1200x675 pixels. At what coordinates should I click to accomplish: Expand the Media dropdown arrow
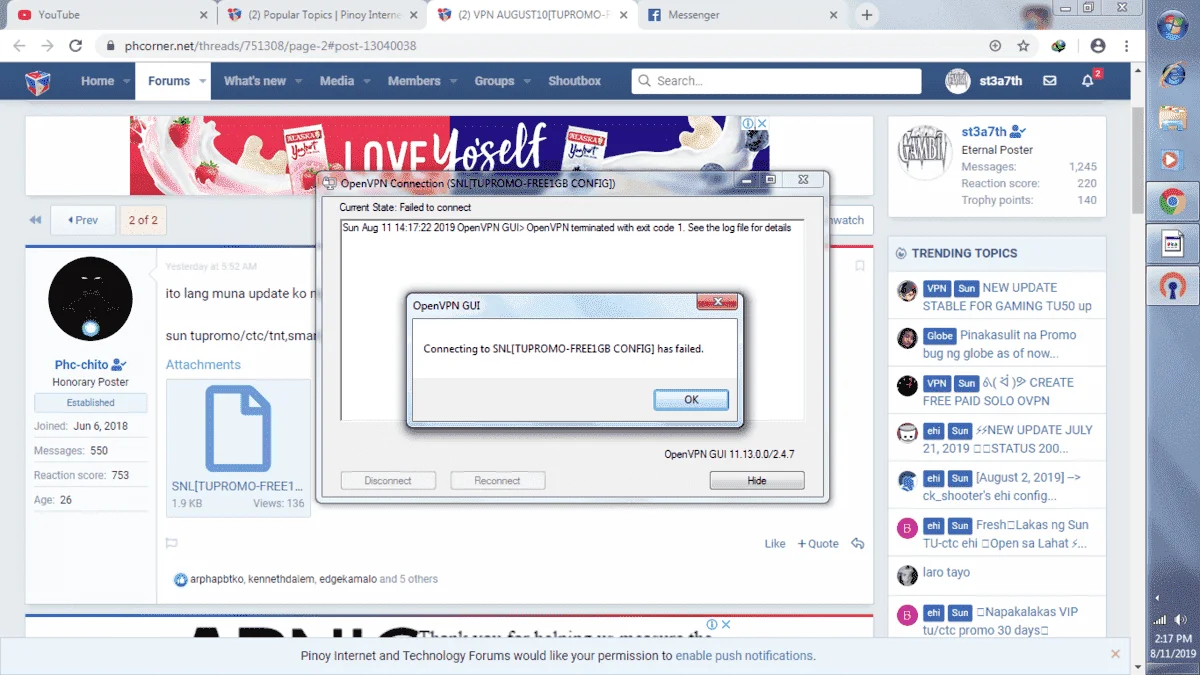367,82
